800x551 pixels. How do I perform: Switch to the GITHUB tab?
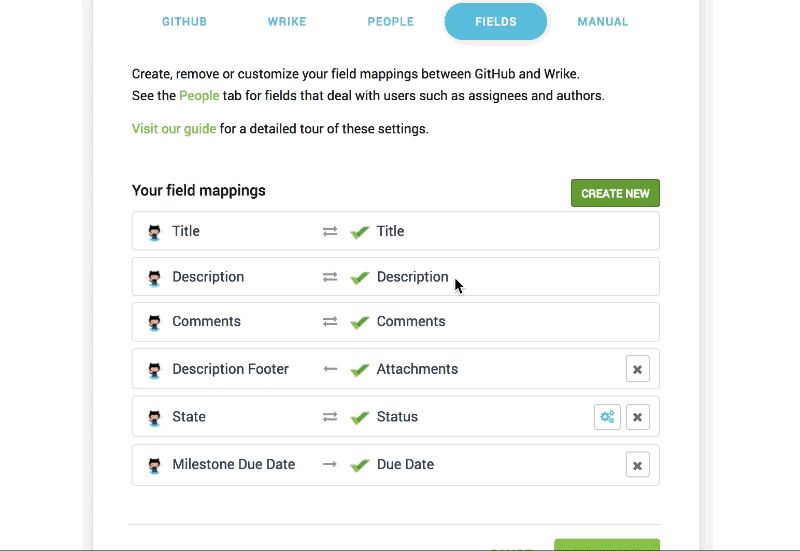(184, 21)
